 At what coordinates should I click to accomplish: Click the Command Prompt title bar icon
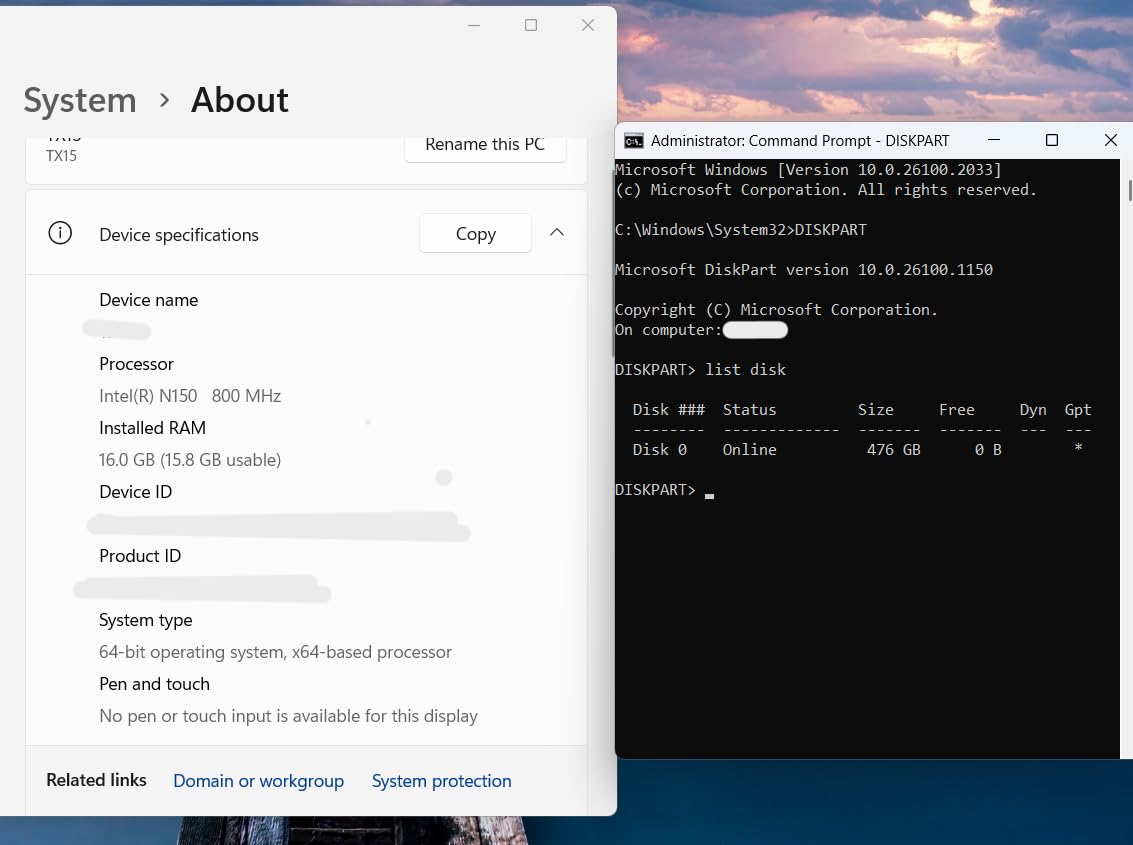tap(634, 141)
